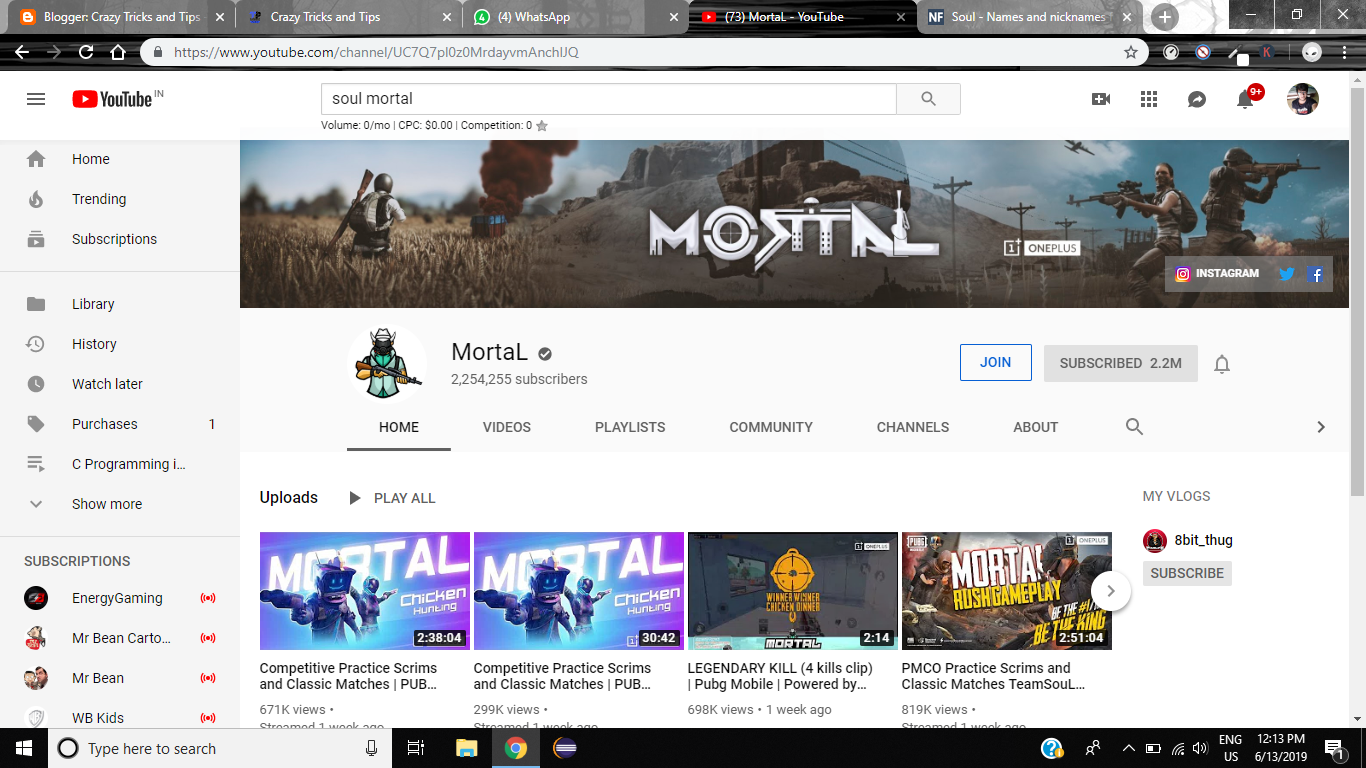Switch to the CHANNELS tab
Viewport: 1366px width, 768px height.
click(913, 427)
